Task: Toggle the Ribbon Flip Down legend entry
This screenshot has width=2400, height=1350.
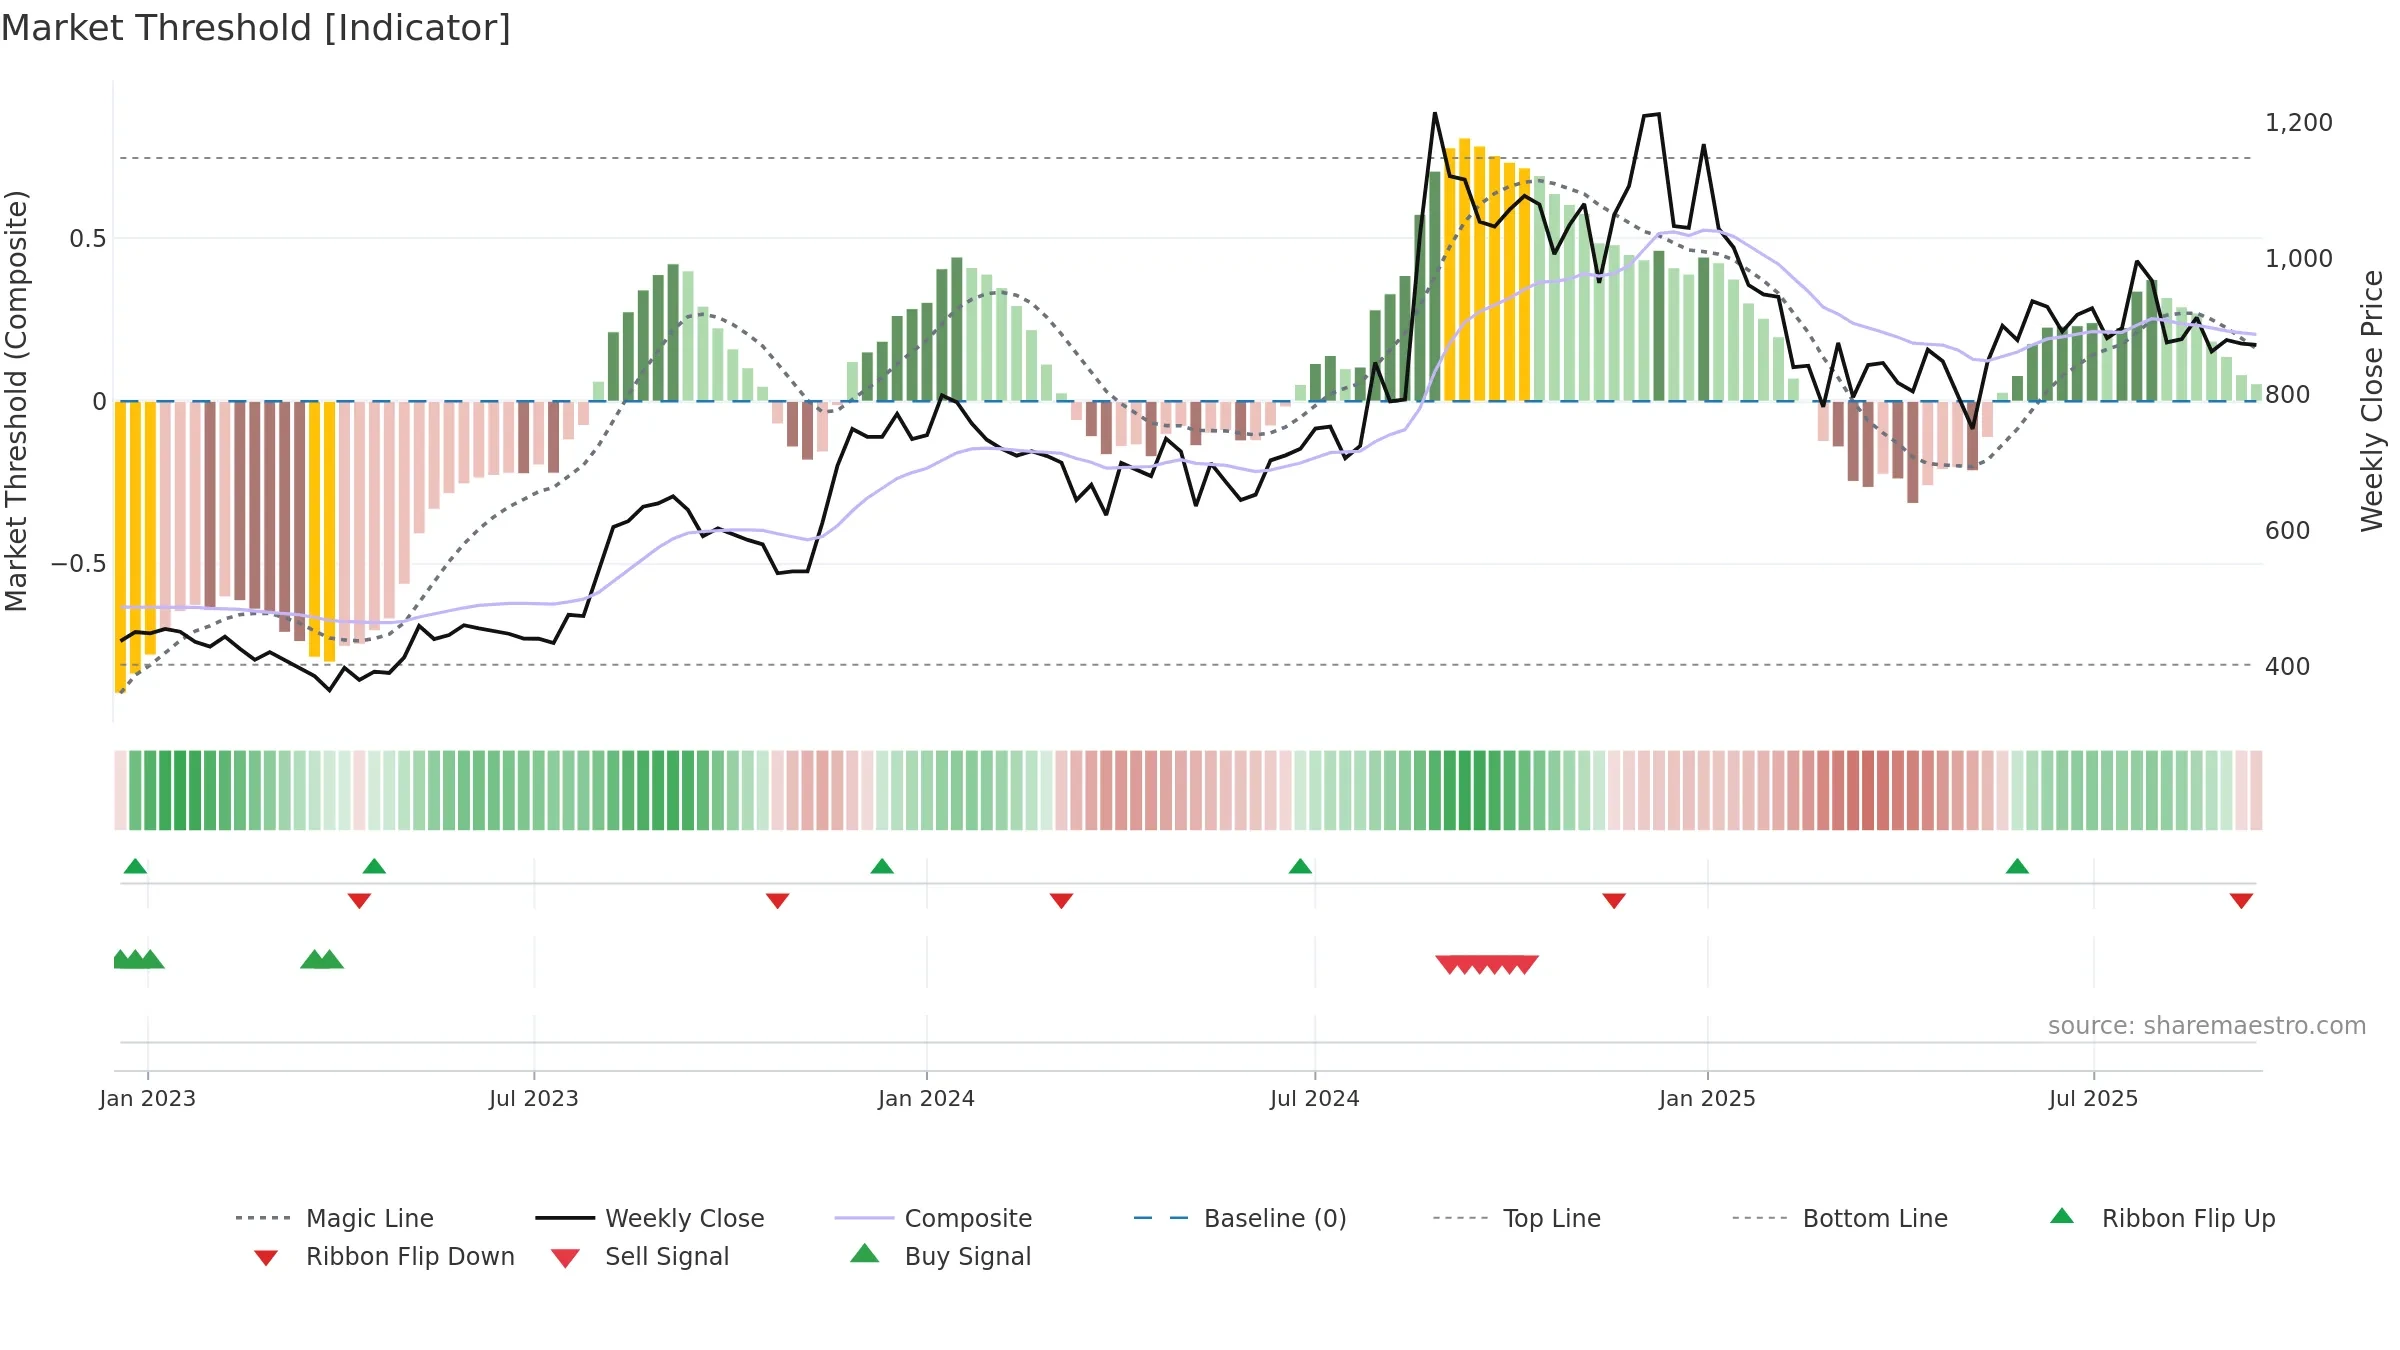Action: pos(383,1256)
